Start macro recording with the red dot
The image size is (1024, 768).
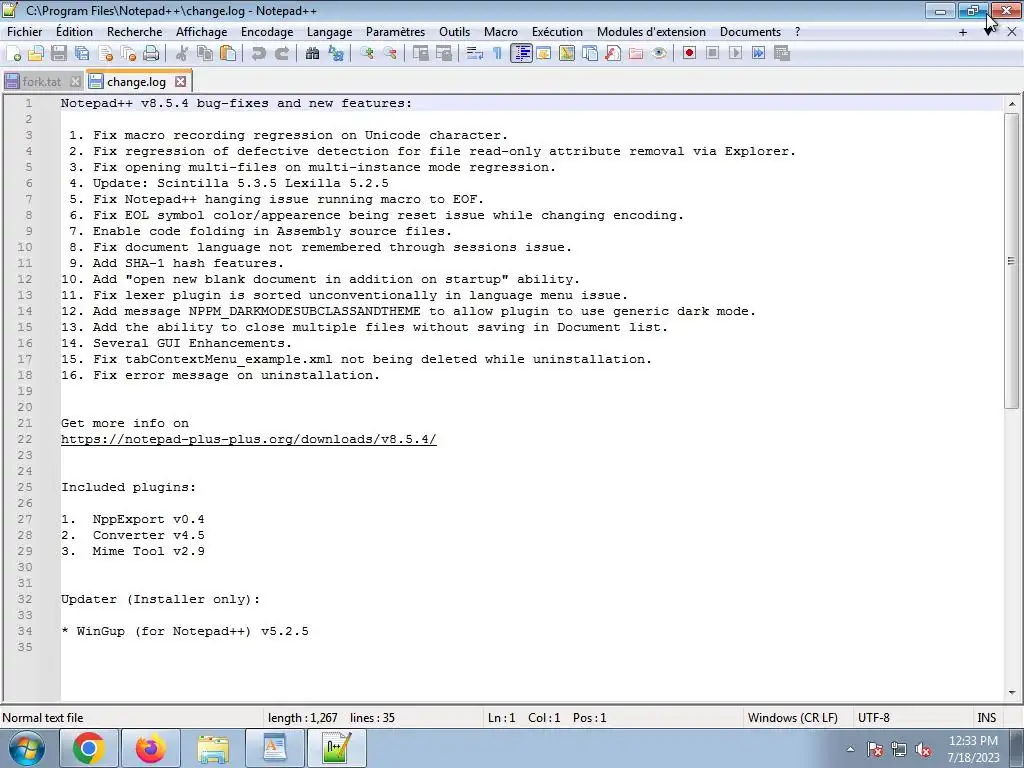click(x=689, y=54)
